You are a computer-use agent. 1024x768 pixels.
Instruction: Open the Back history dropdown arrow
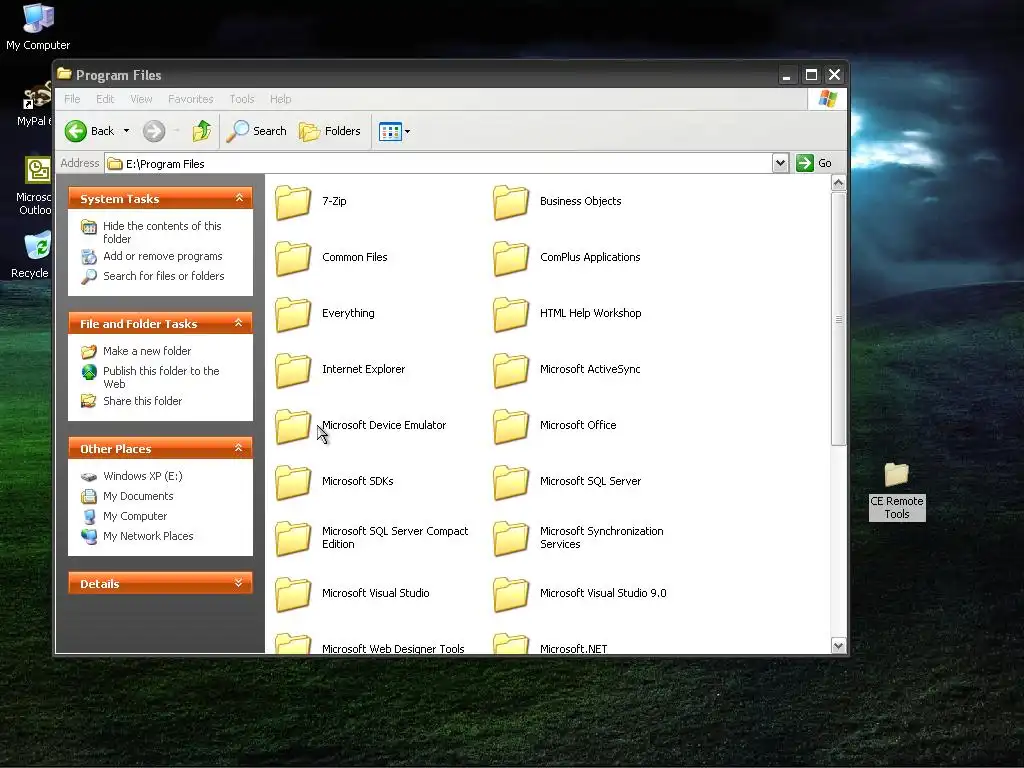click(127, 131)
